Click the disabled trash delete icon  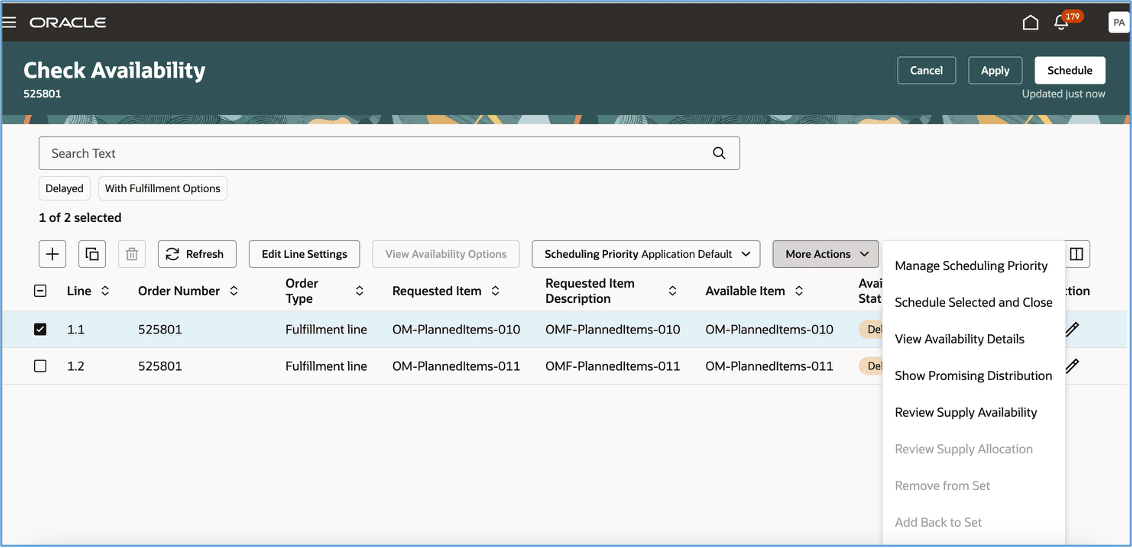131,254
